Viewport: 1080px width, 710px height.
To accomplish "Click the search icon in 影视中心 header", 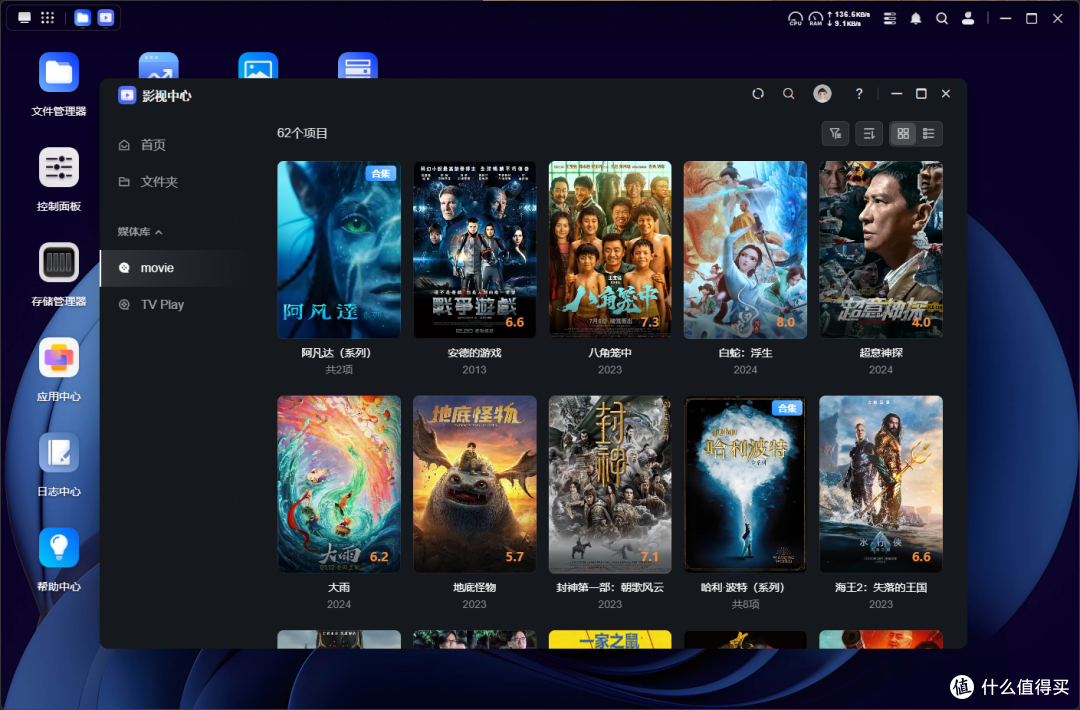I will (x=789, y=94).
